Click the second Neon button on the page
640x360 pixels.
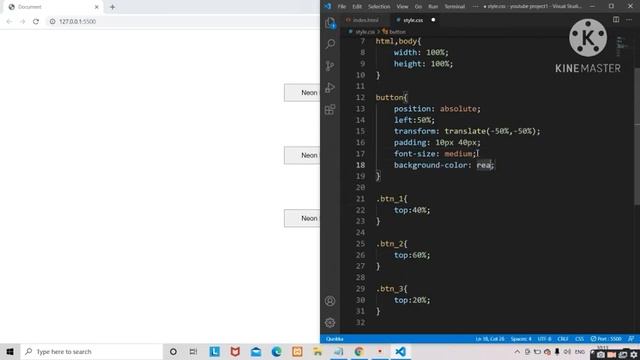tap(302, 156)
